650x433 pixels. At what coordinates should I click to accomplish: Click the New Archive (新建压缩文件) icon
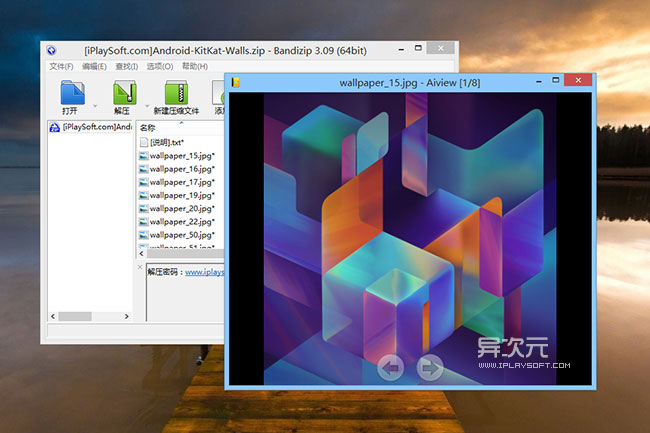176,93
